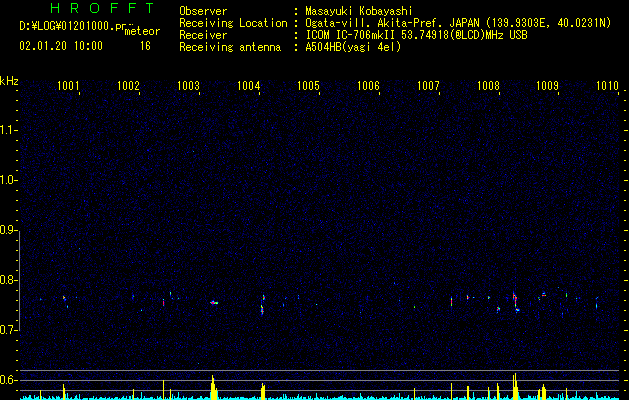Click the 1009 time marker

click(x=547, y=86)
